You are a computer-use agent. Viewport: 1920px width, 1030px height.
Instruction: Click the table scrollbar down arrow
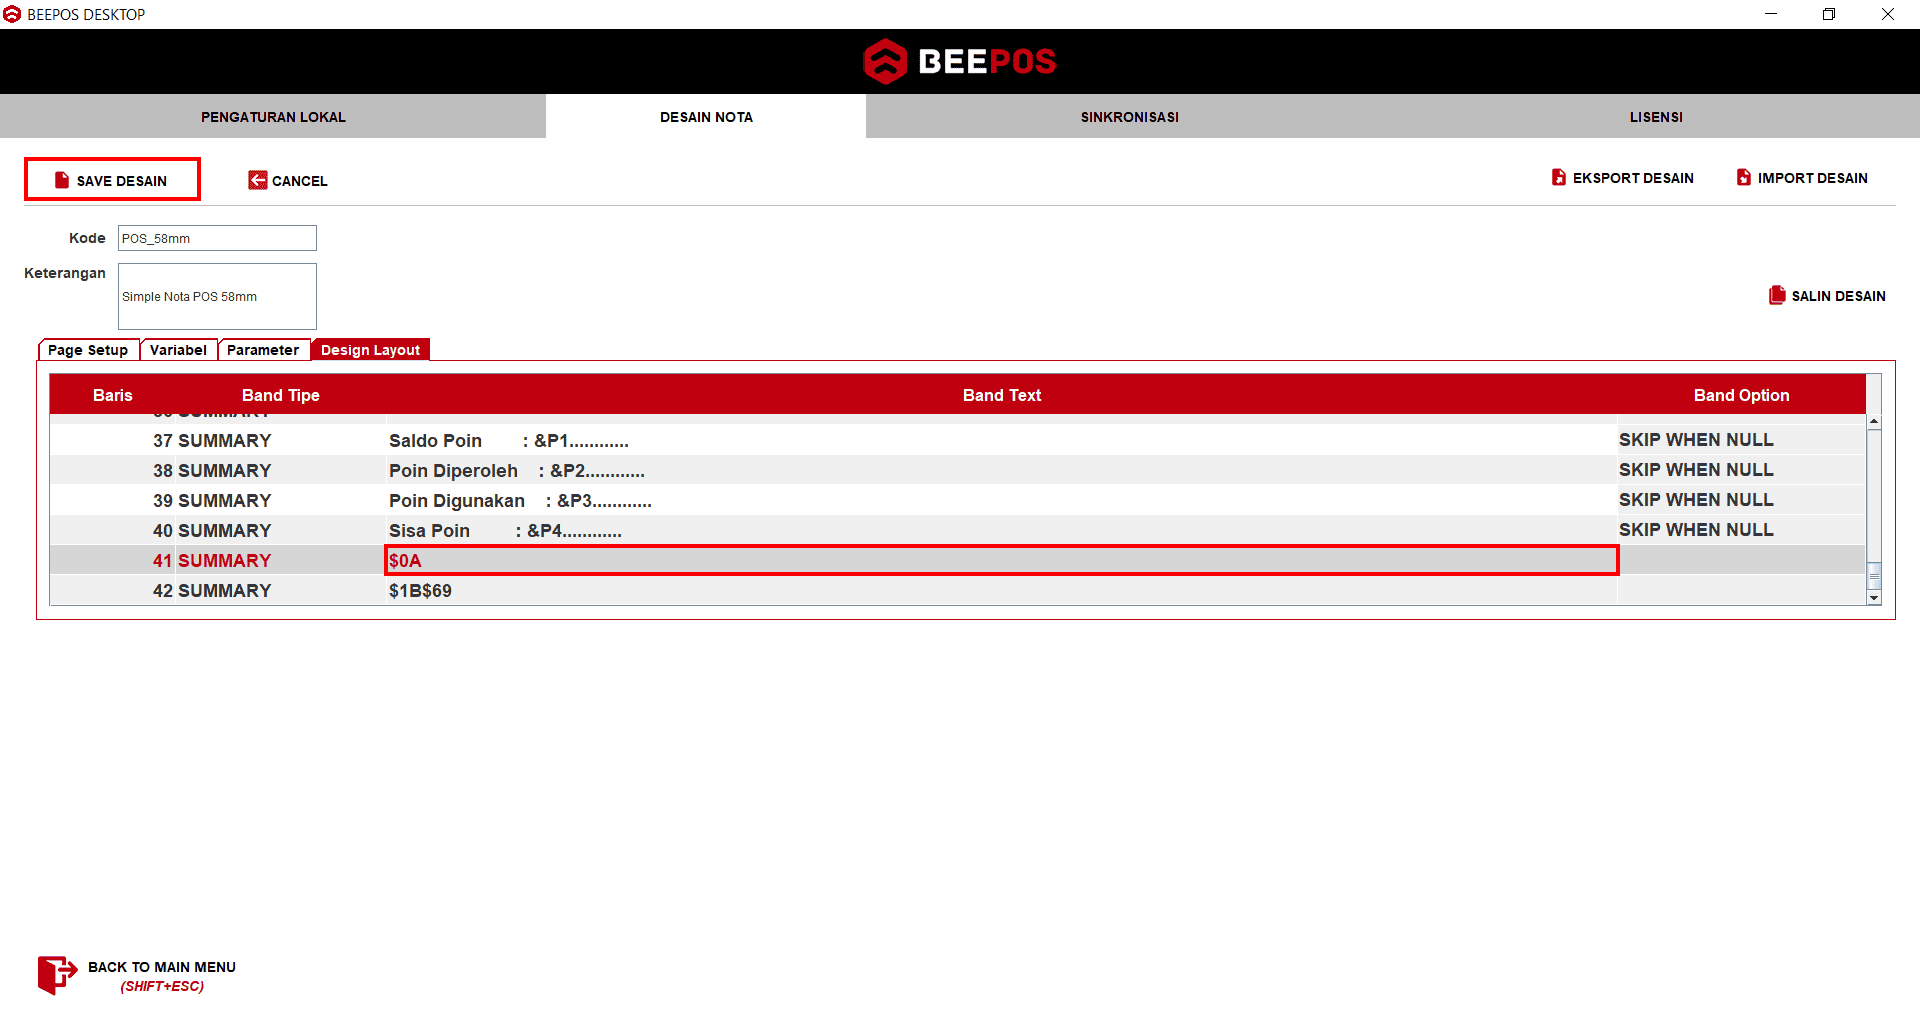pos(1874,598)
